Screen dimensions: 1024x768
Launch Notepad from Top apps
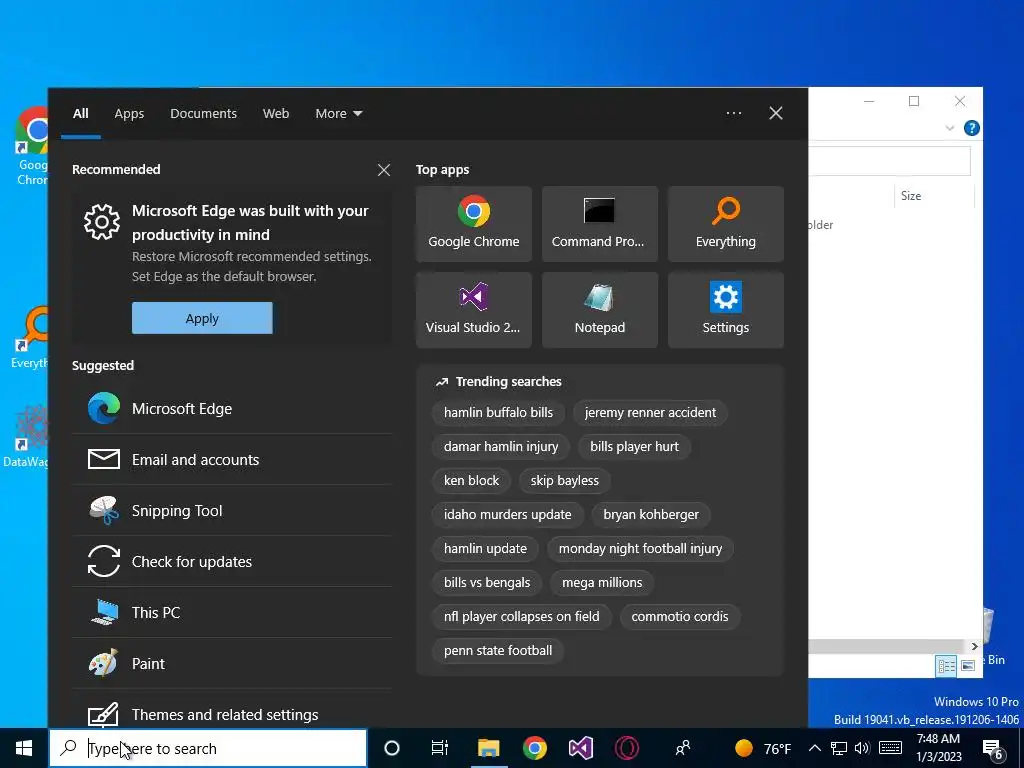[600, 310]
